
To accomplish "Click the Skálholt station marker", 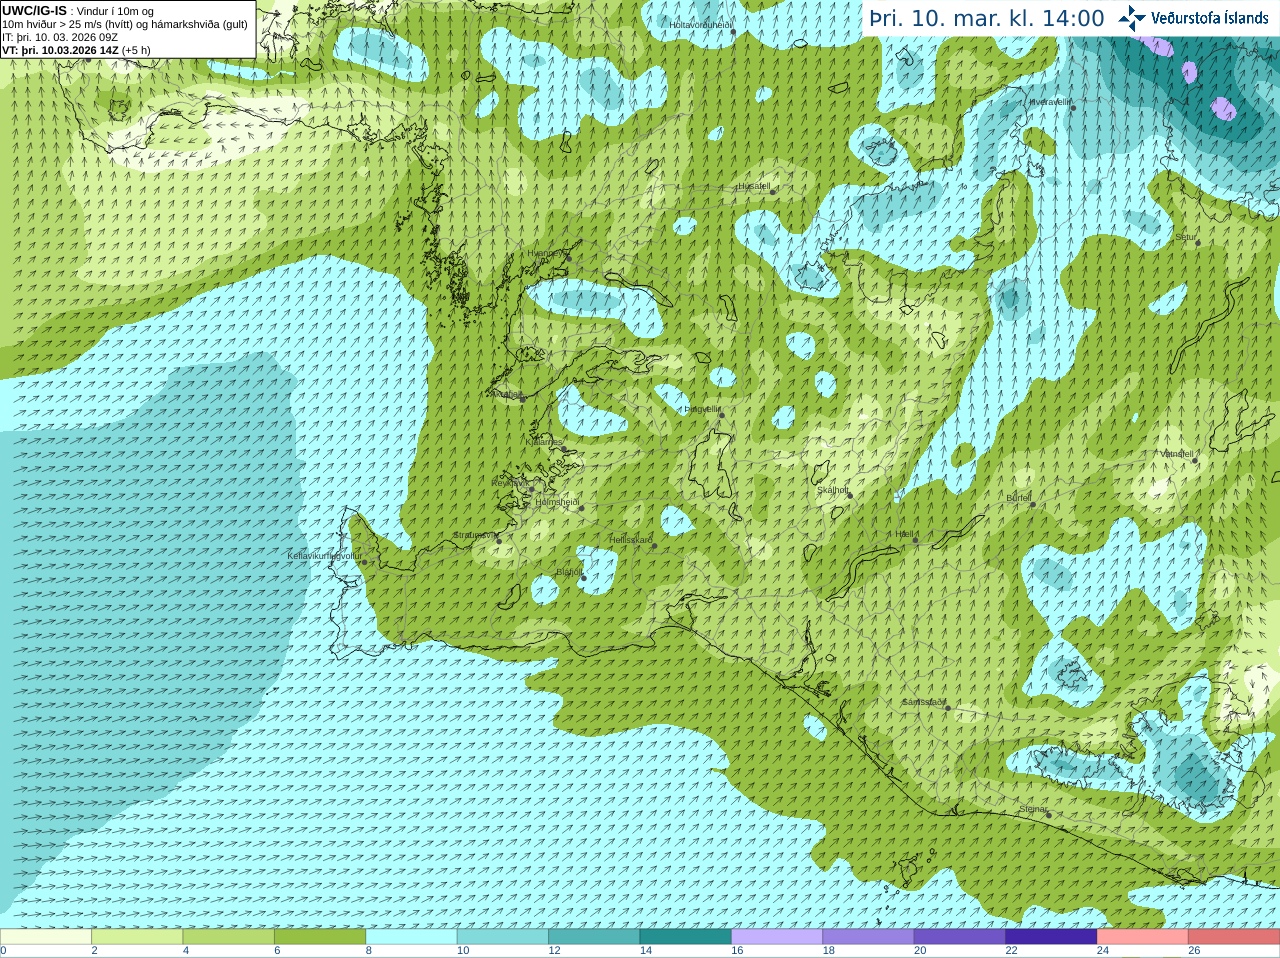I will (850, 496).
